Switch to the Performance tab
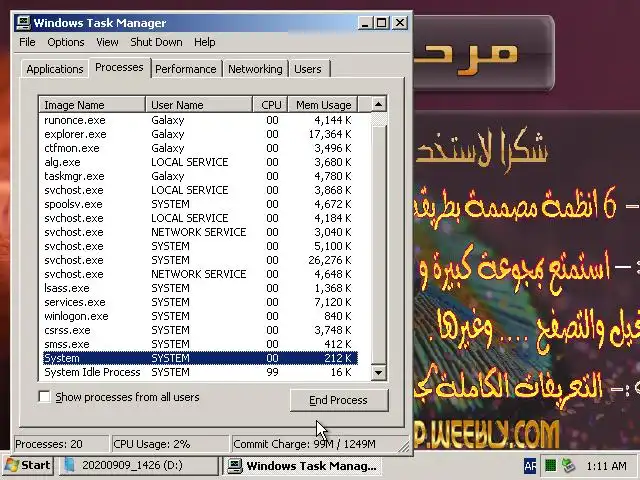The height and width of the screenshot is (480, 640). [x=186, y=69]
